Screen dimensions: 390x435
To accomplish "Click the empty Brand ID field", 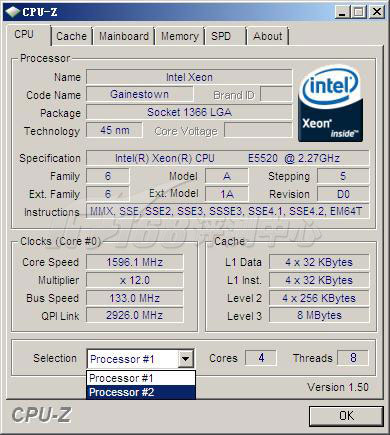I will (276, 95).
